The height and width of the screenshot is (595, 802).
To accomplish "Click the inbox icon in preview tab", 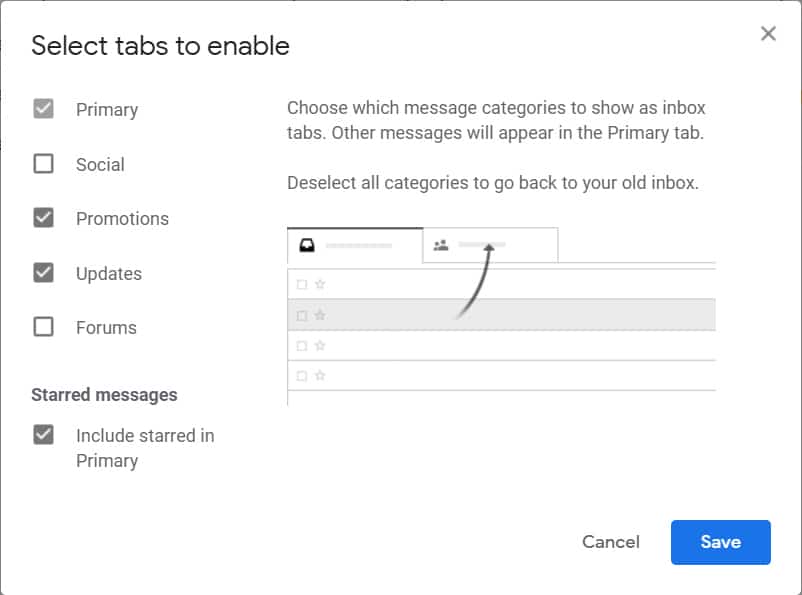I will [x=307, y=246].
